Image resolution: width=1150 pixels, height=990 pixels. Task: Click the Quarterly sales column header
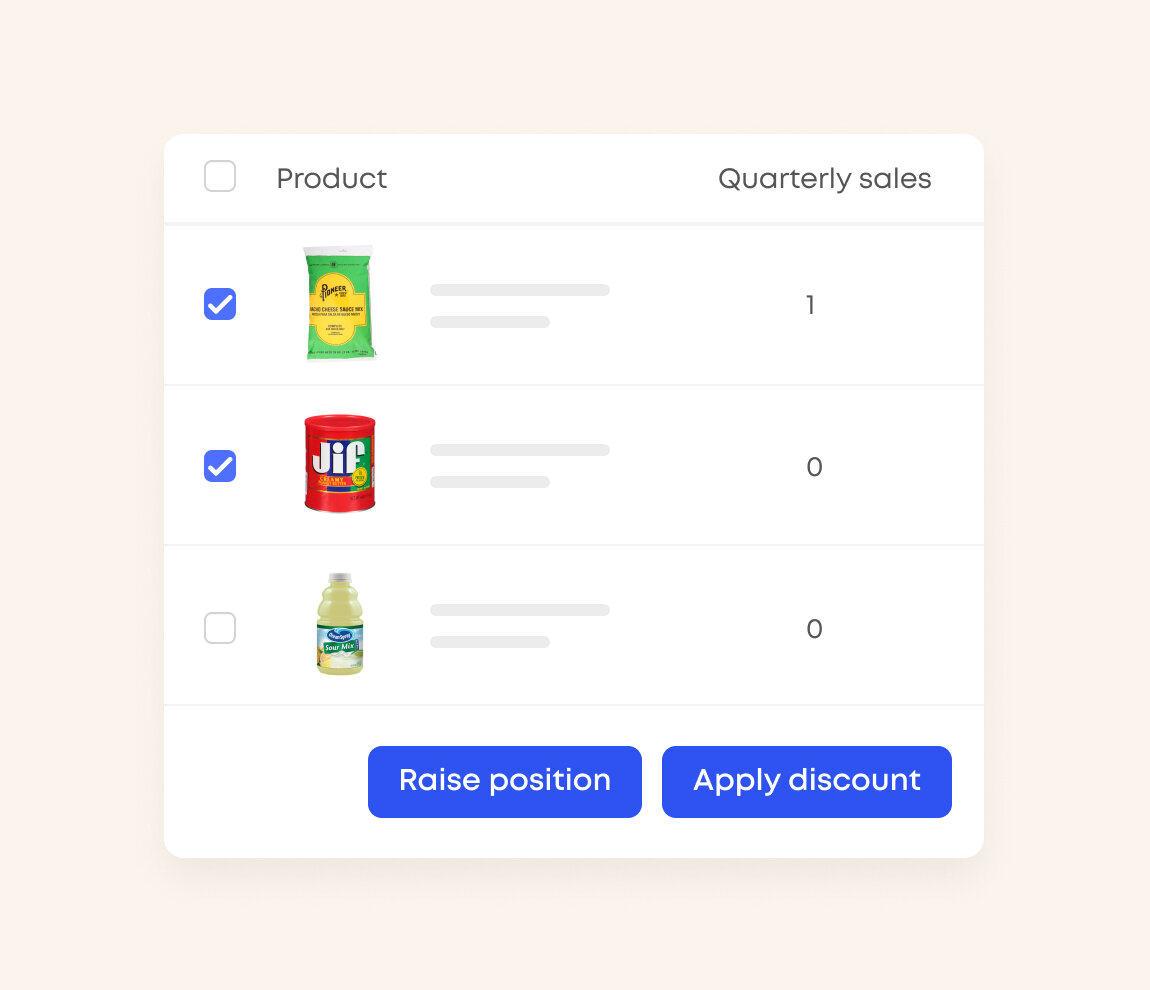click(x=824, y=179)
